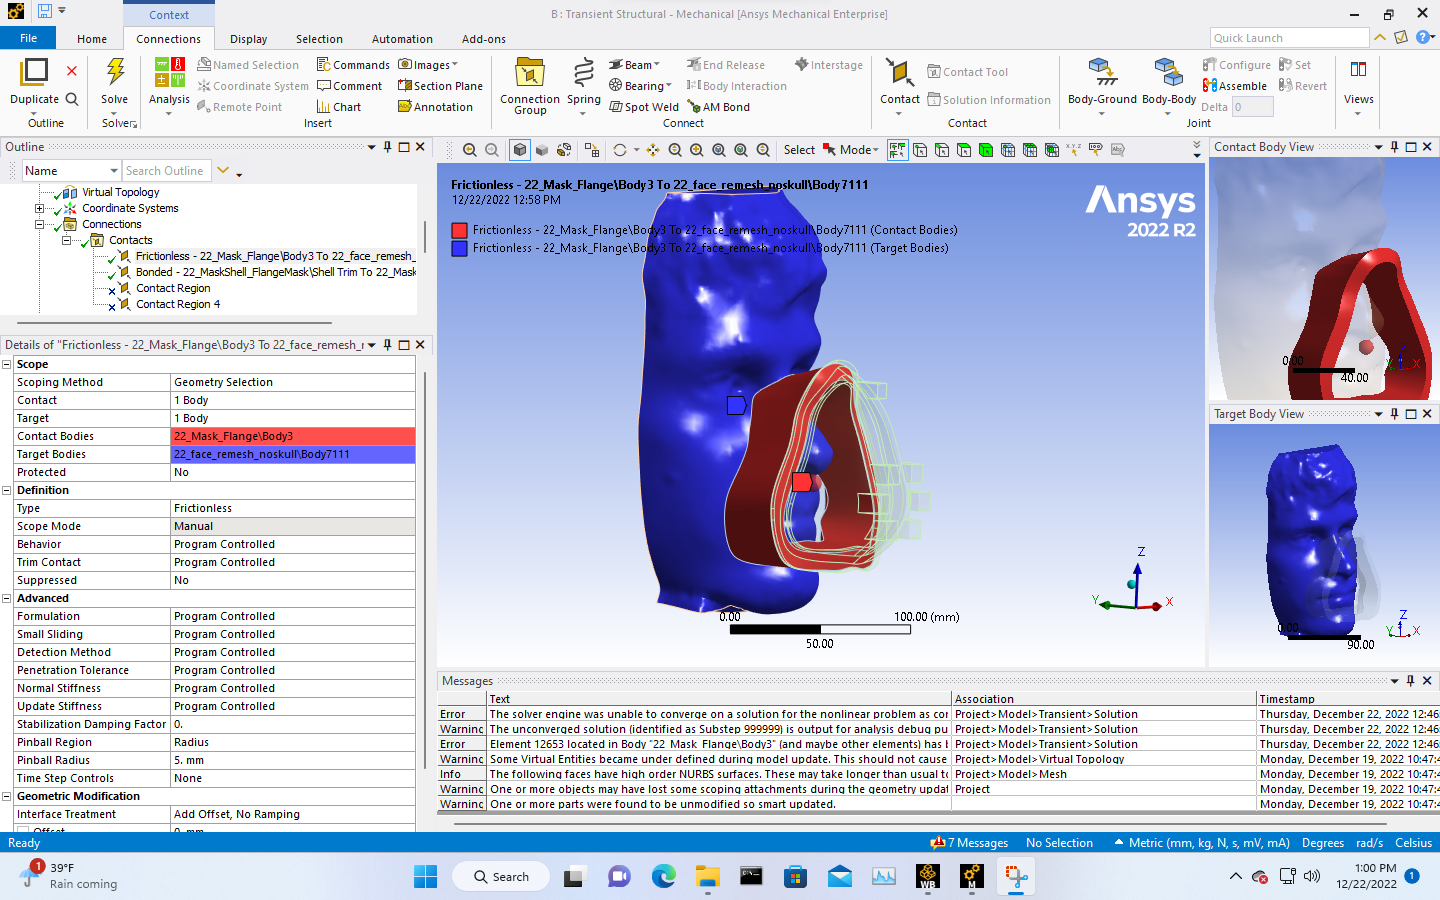Click the Beam connection button
This screenshot has height=900, width=1440.
pos(635,65)
